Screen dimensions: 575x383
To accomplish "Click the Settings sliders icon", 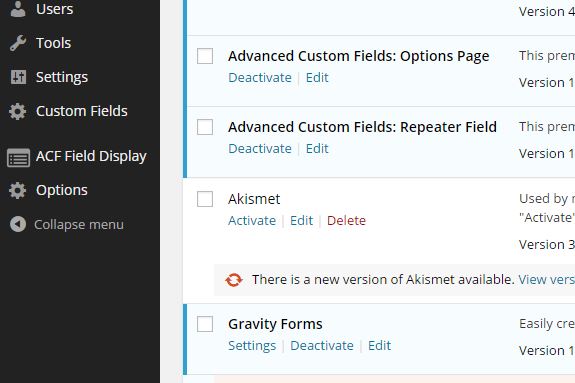I will click(18, 77).
